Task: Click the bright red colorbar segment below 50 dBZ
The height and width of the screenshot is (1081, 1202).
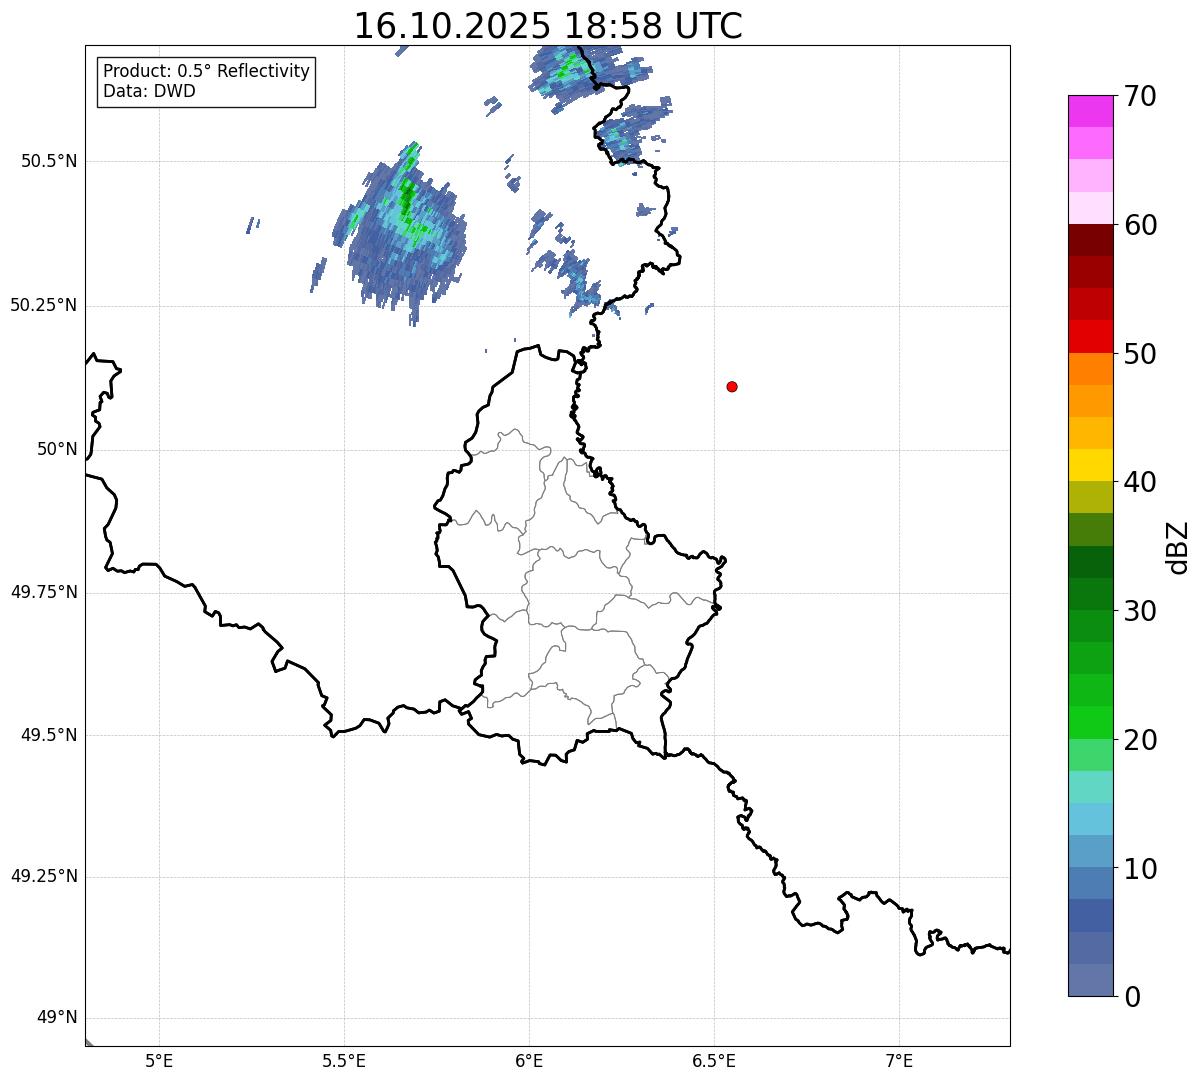Action: click(1090, 337)
